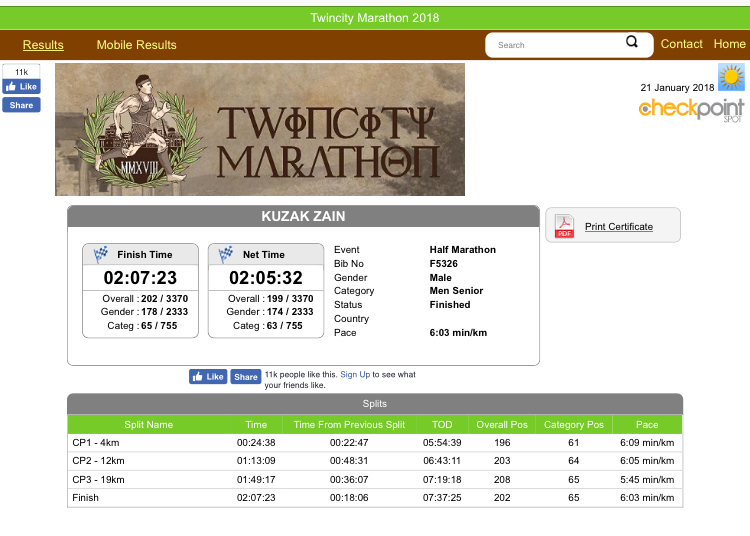Image resolution: width=750 pixels, height=536 pixels.
Task: Select the CP2 - 12km split row
Action: tap(375, 461)
